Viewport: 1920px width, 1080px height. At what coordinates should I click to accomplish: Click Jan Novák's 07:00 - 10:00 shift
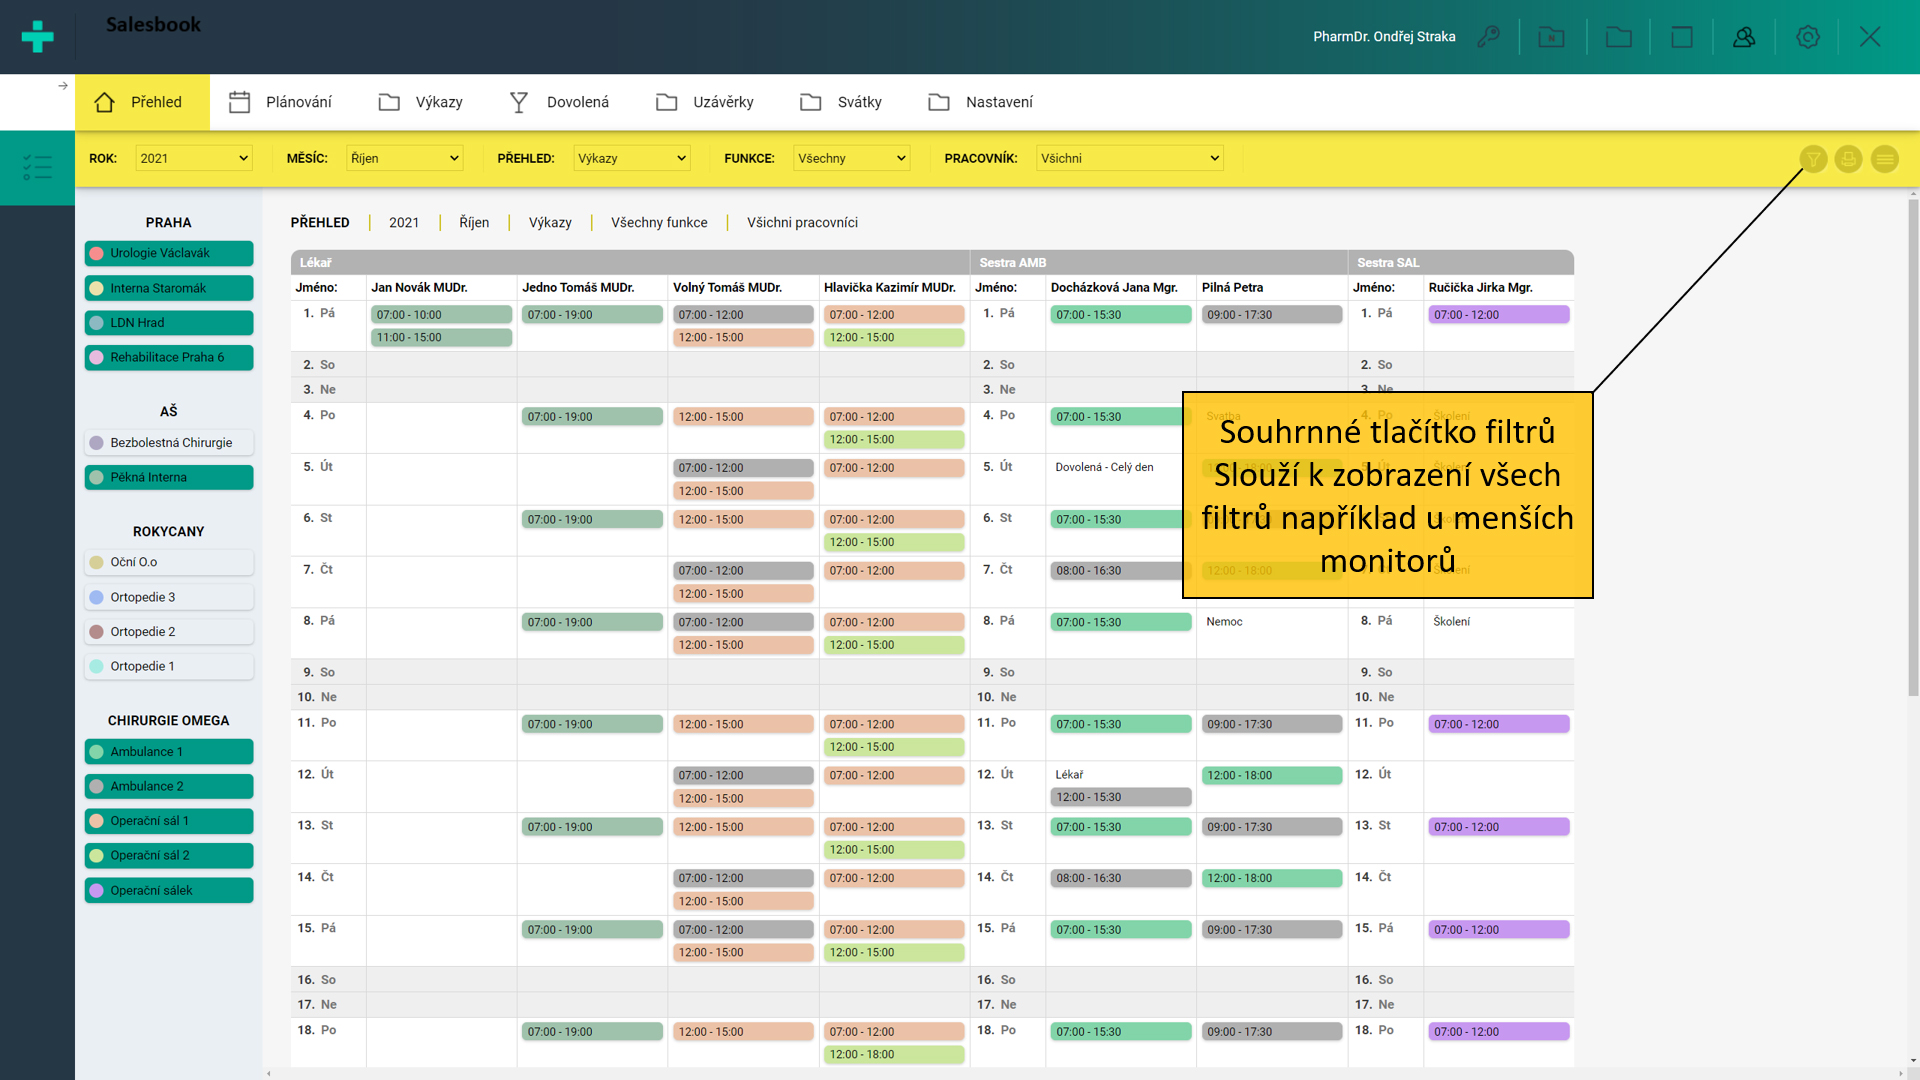tap(441, 314)
